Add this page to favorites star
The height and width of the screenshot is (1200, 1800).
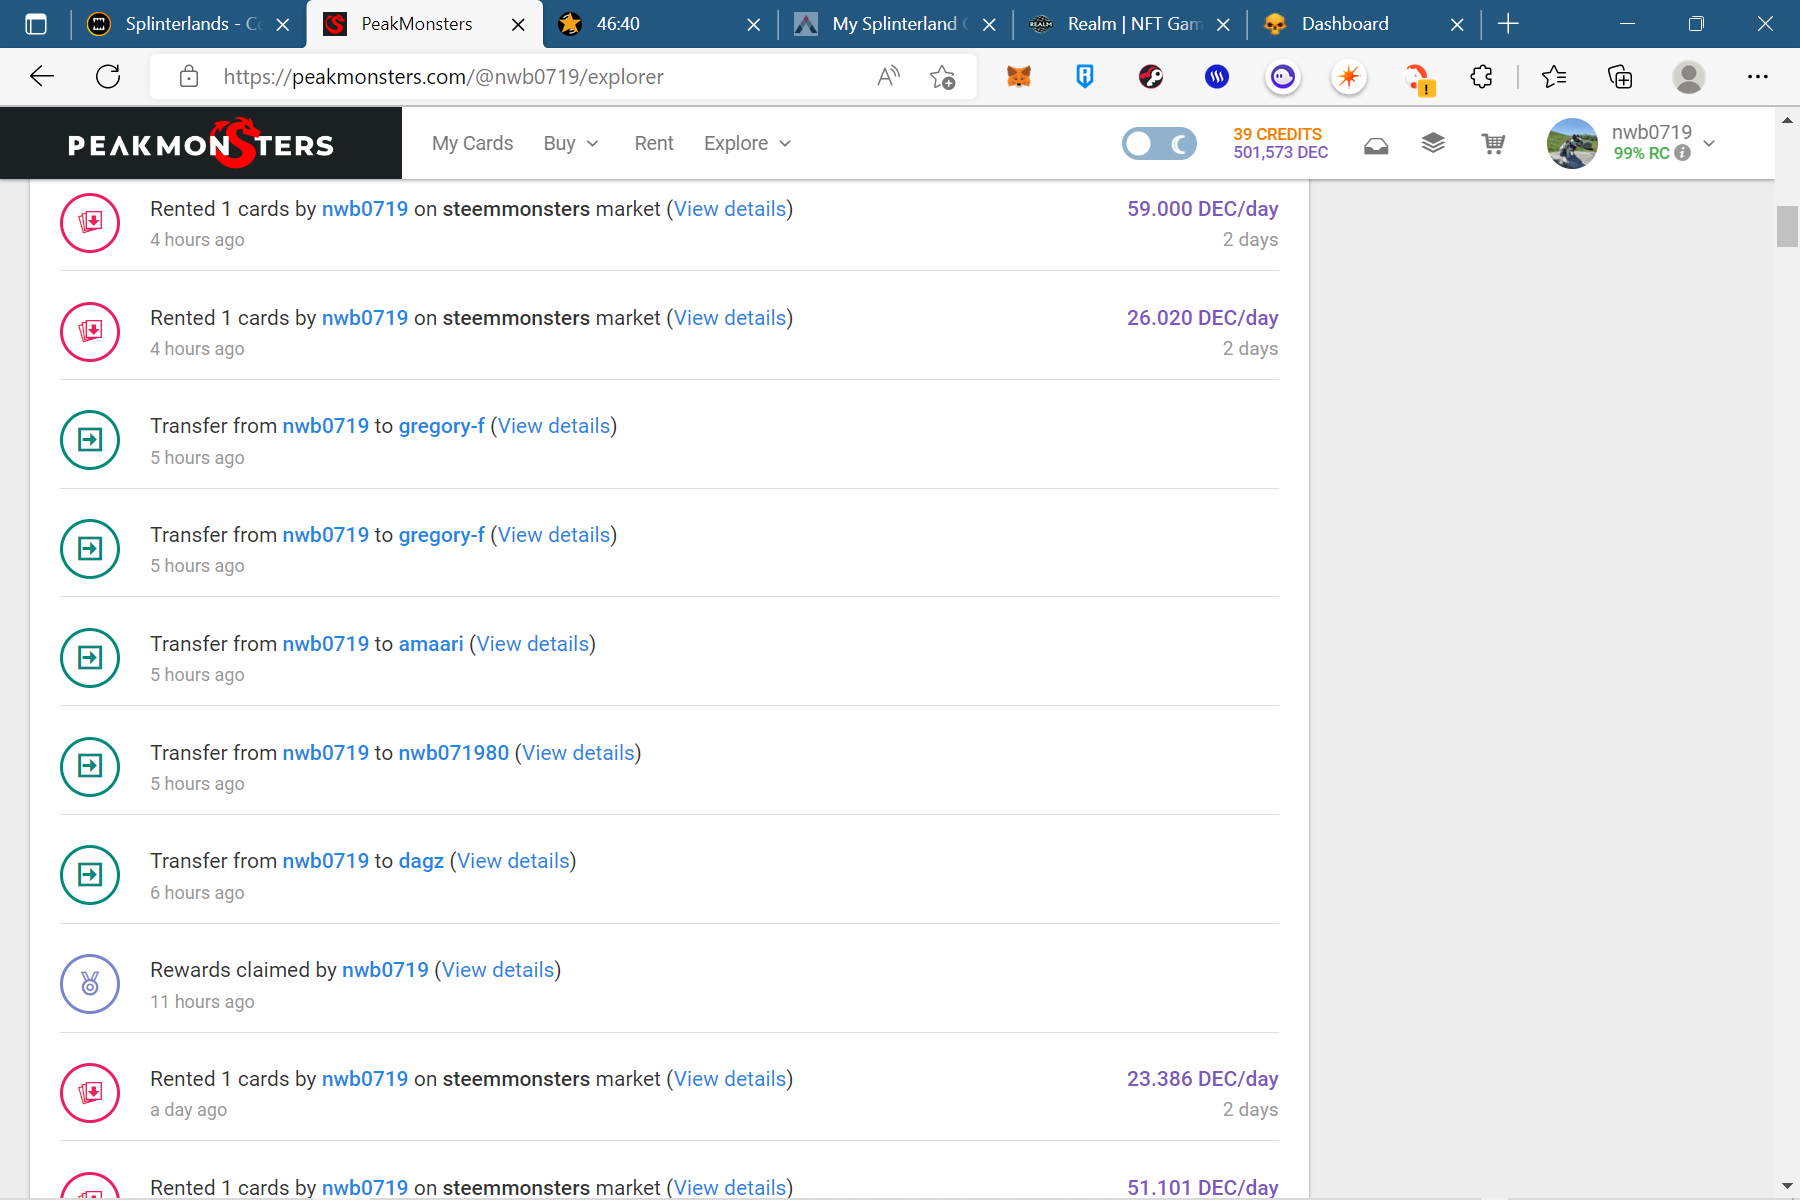tap(942, 77)
